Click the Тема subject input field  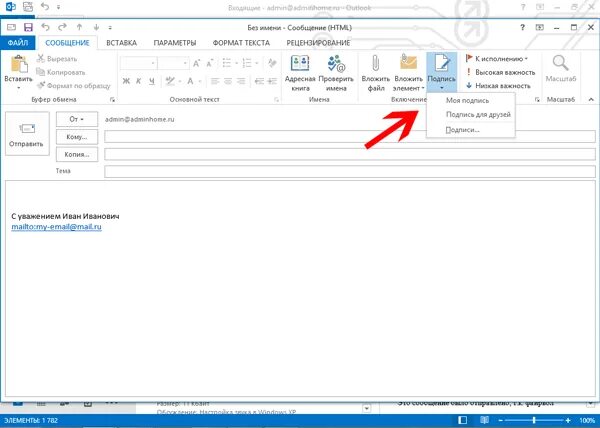(x=350, y=171)
